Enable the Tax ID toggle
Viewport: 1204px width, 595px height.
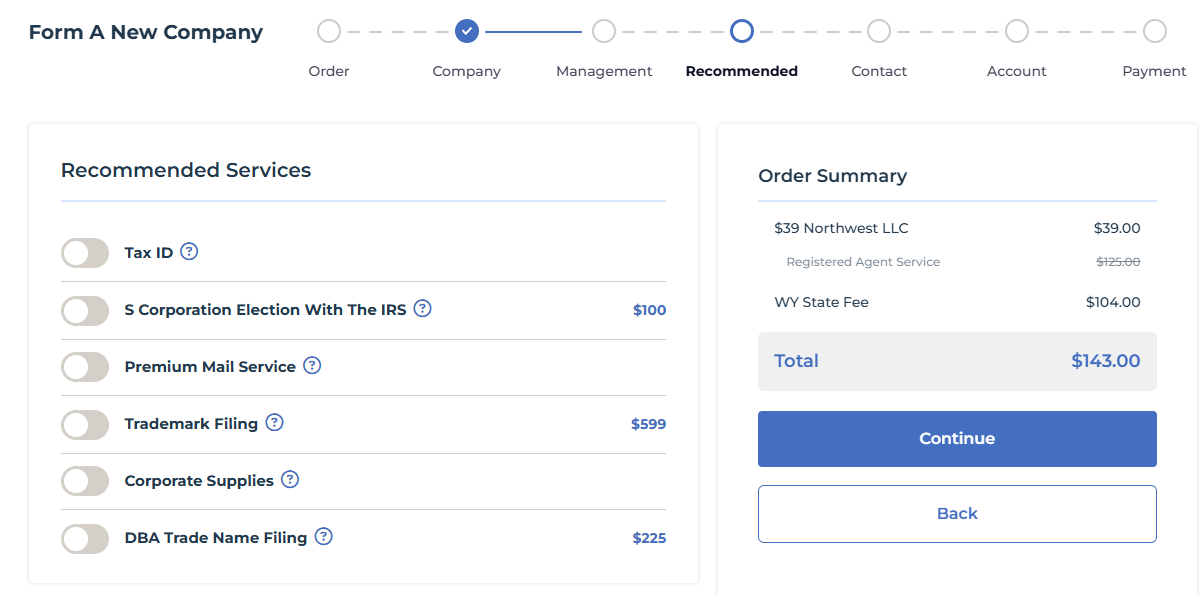pyautogui.click(x=85, y=253)
